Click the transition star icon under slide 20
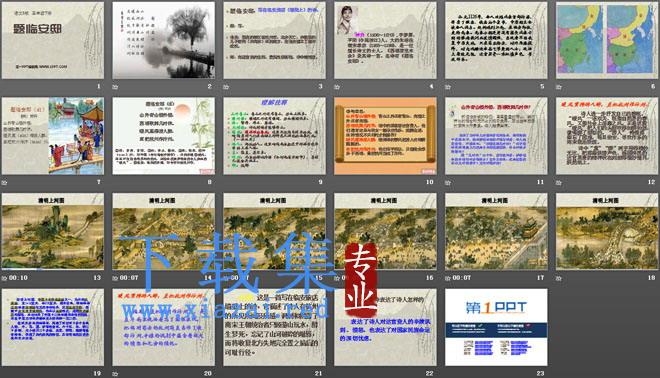660x378 pixels. point(115,374)
